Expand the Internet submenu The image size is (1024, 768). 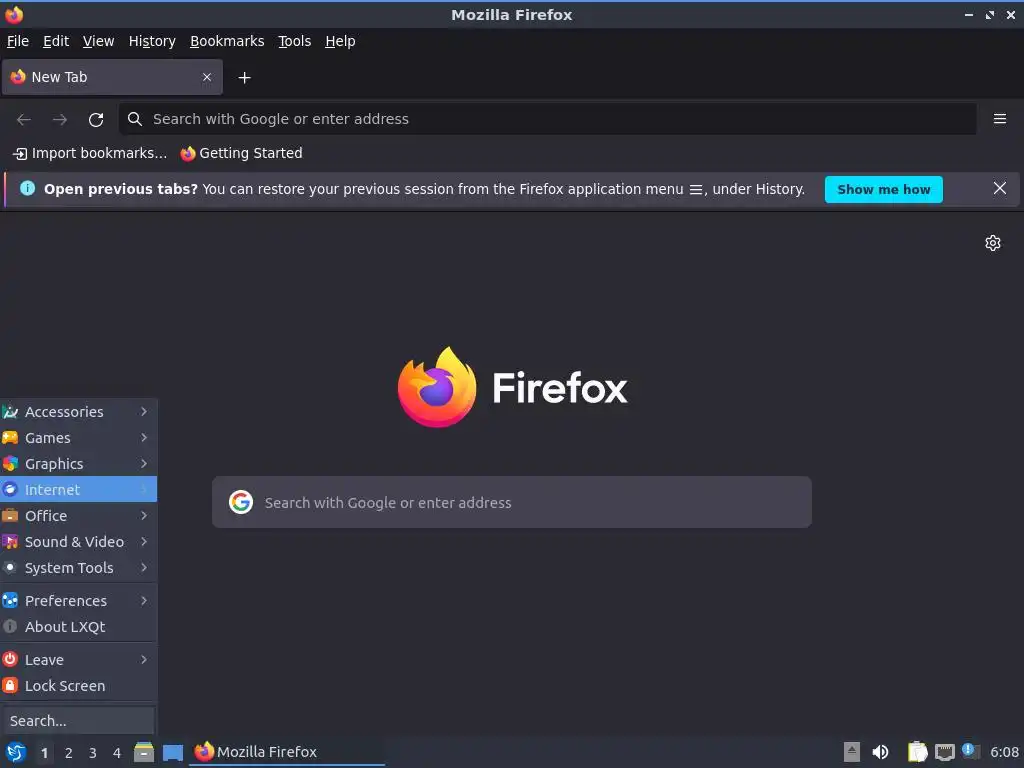point(78,489)
